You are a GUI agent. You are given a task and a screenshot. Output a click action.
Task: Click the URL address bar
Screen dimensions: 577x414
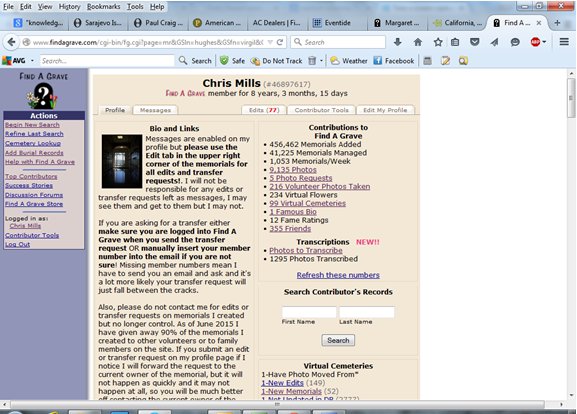pyautogui.click(x=147, y=42)
